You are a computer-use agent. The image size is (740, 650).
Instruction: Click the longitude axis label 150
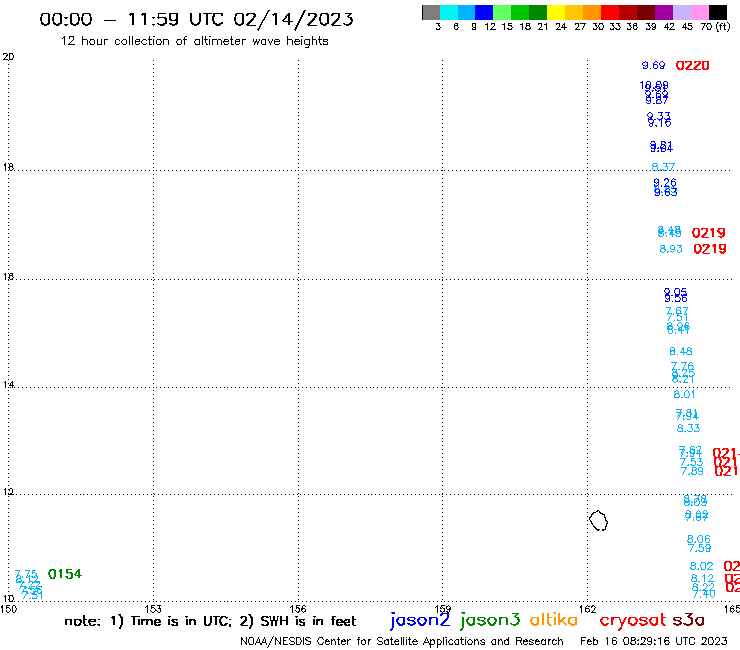(8, 609)
